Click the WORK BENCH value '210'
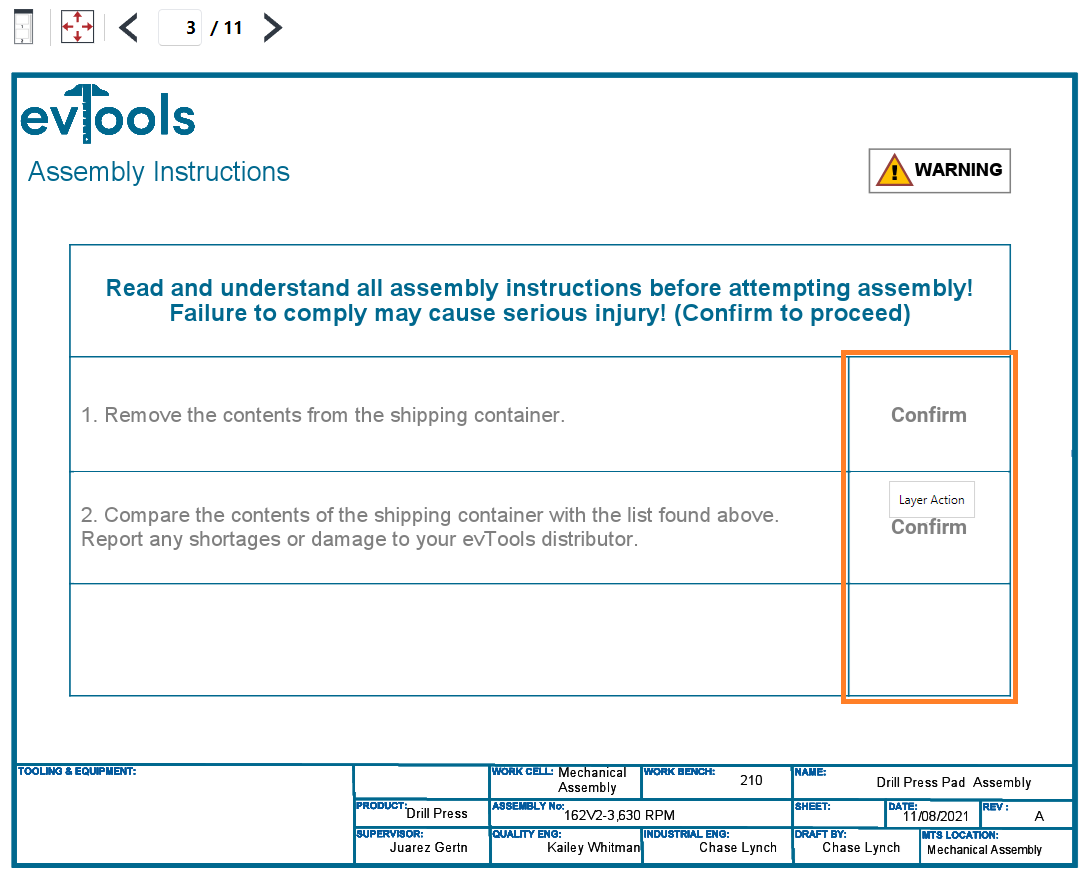This screenshot has height=876, width=1088. click(751, 780)
